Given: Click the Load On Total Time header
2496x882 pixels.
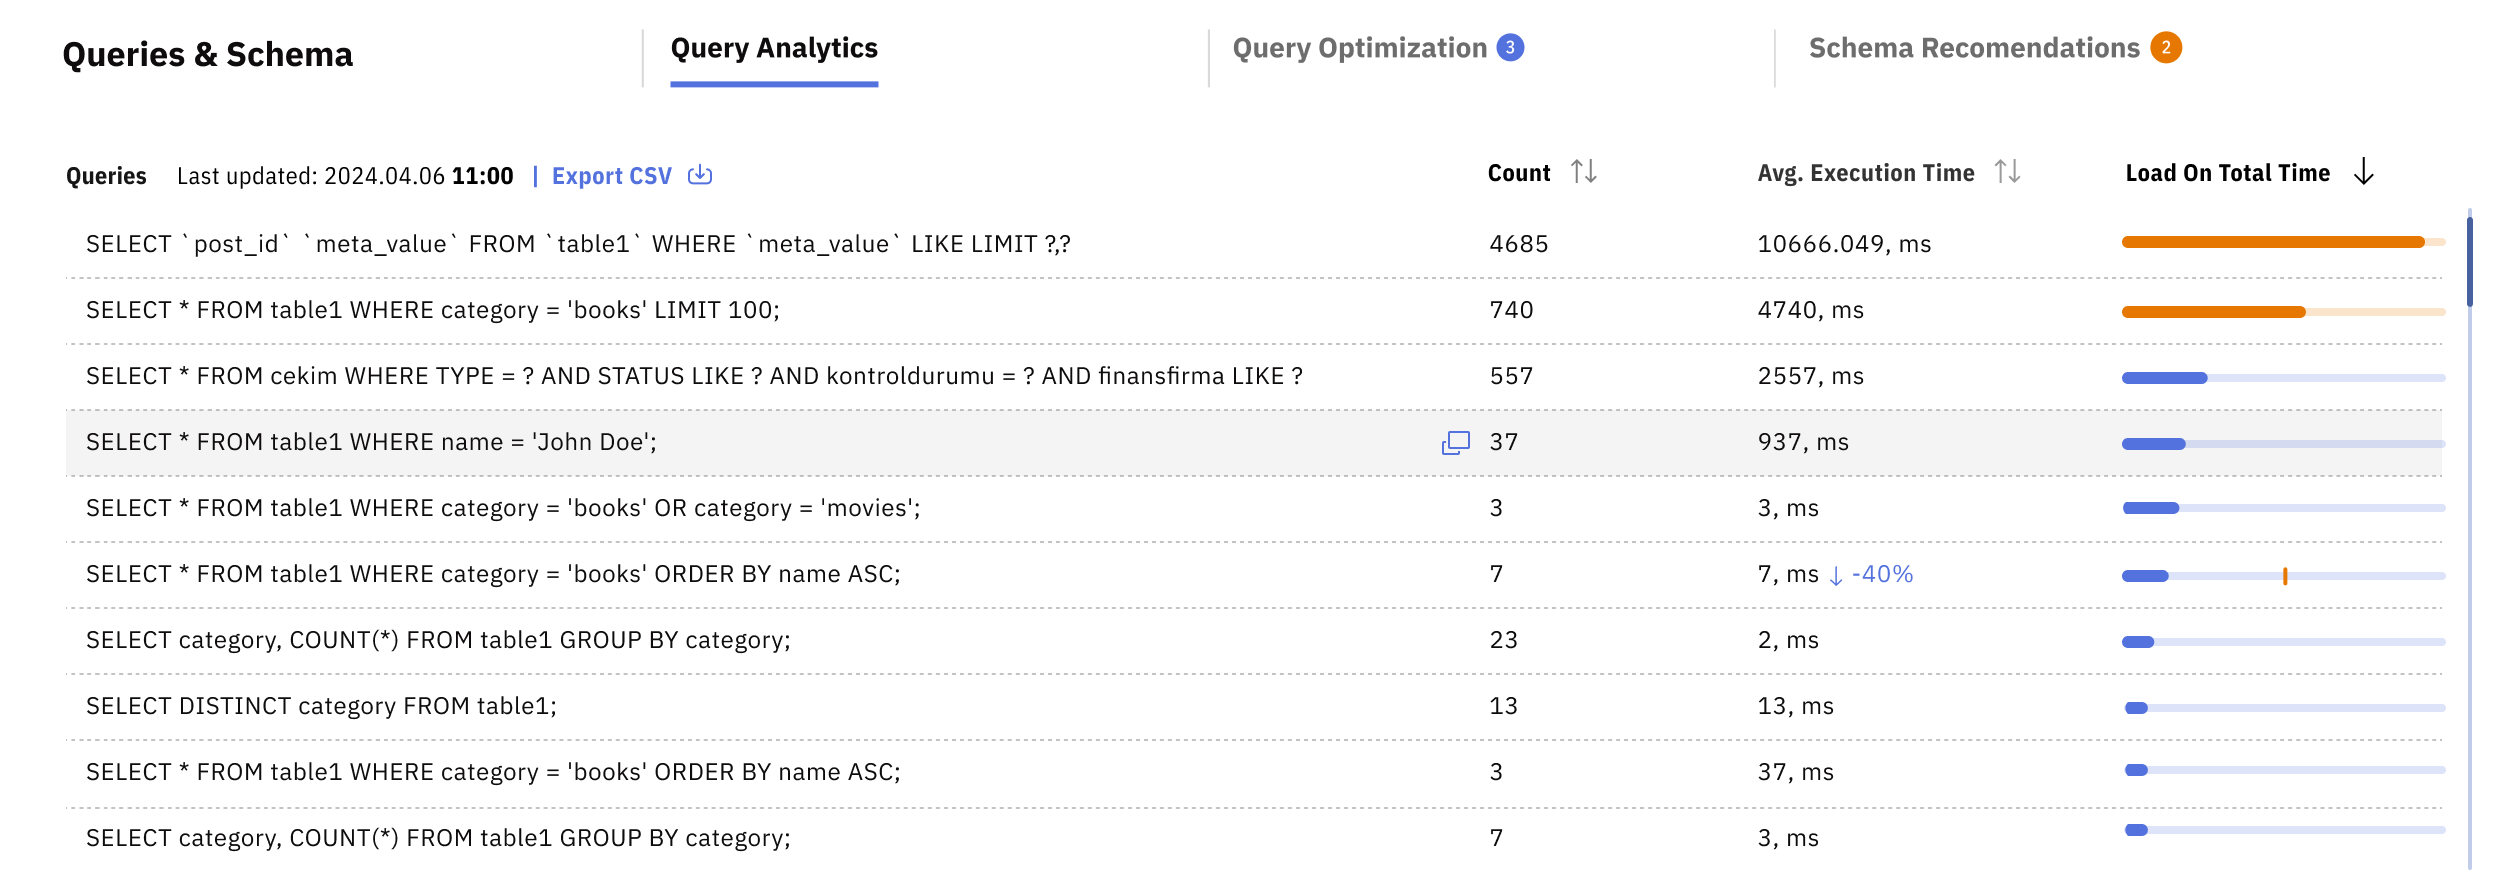Looking at the screenshot, I should point(2228,173).
